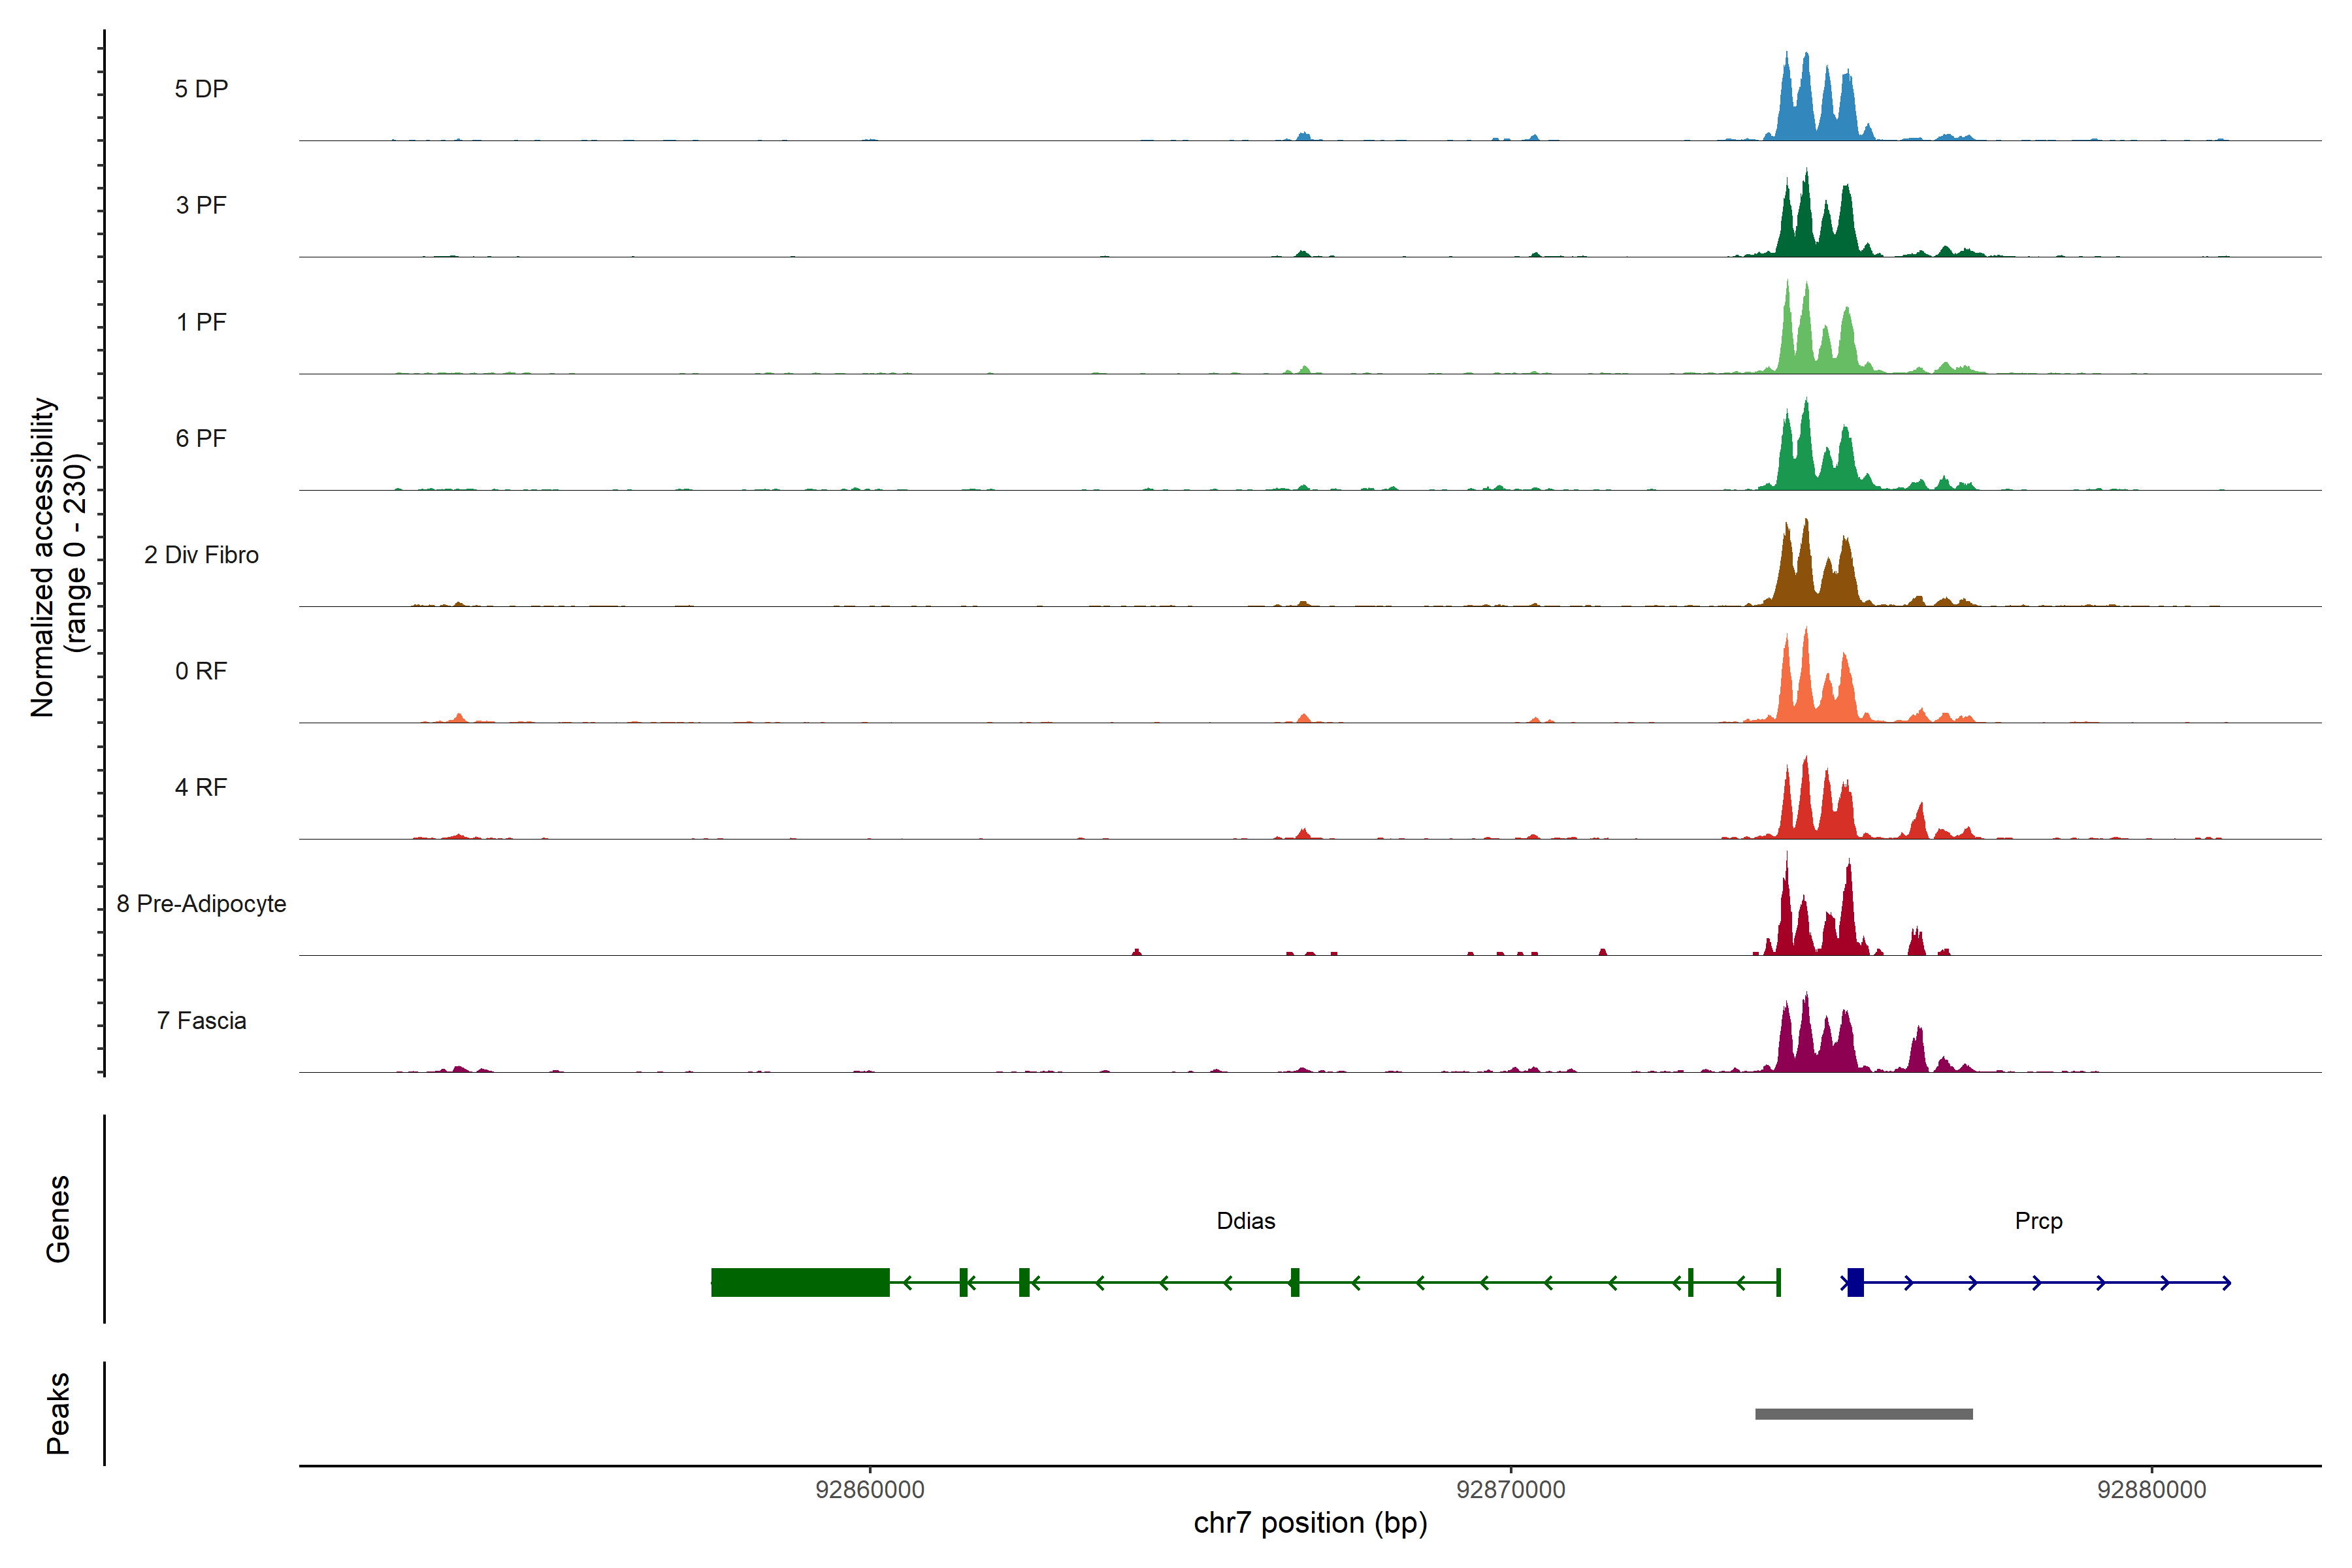This screenshot has width=2352, height=1568.
Task: Select the 1 PF track label
Action: click(201, 322)
